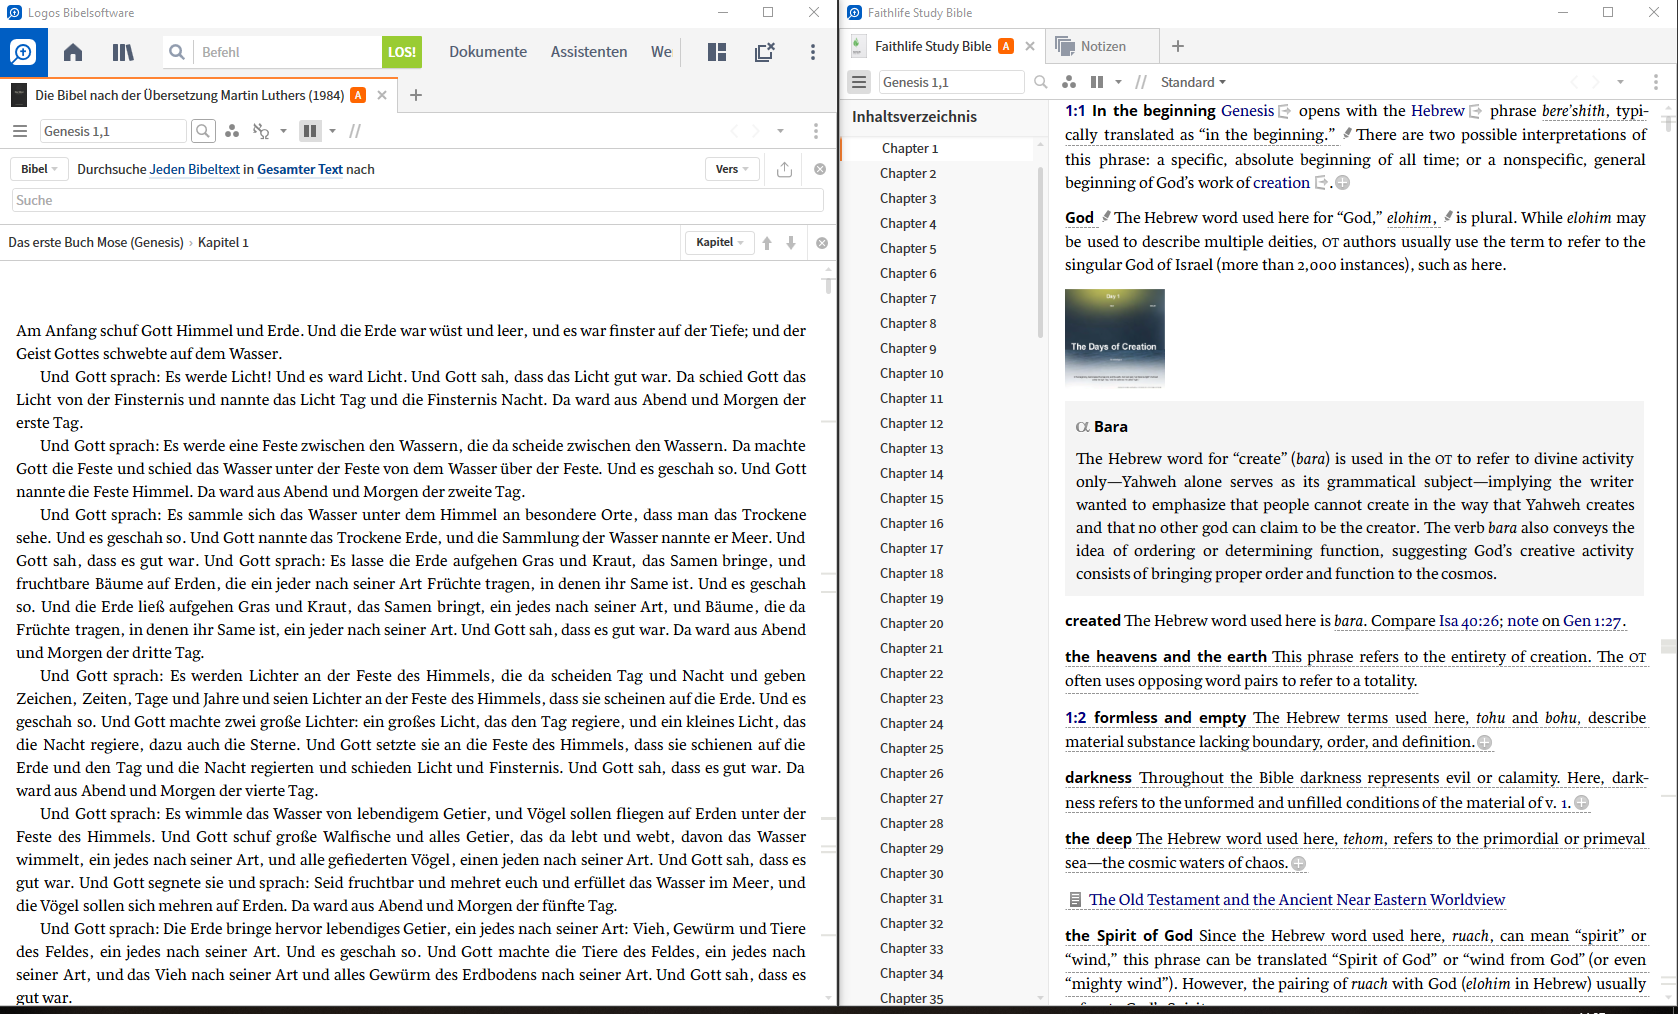Open interlinear dropdown arrow in Luther Bible toolbar
This screenshot has height=1014, width=1678.
coord(283,131)
